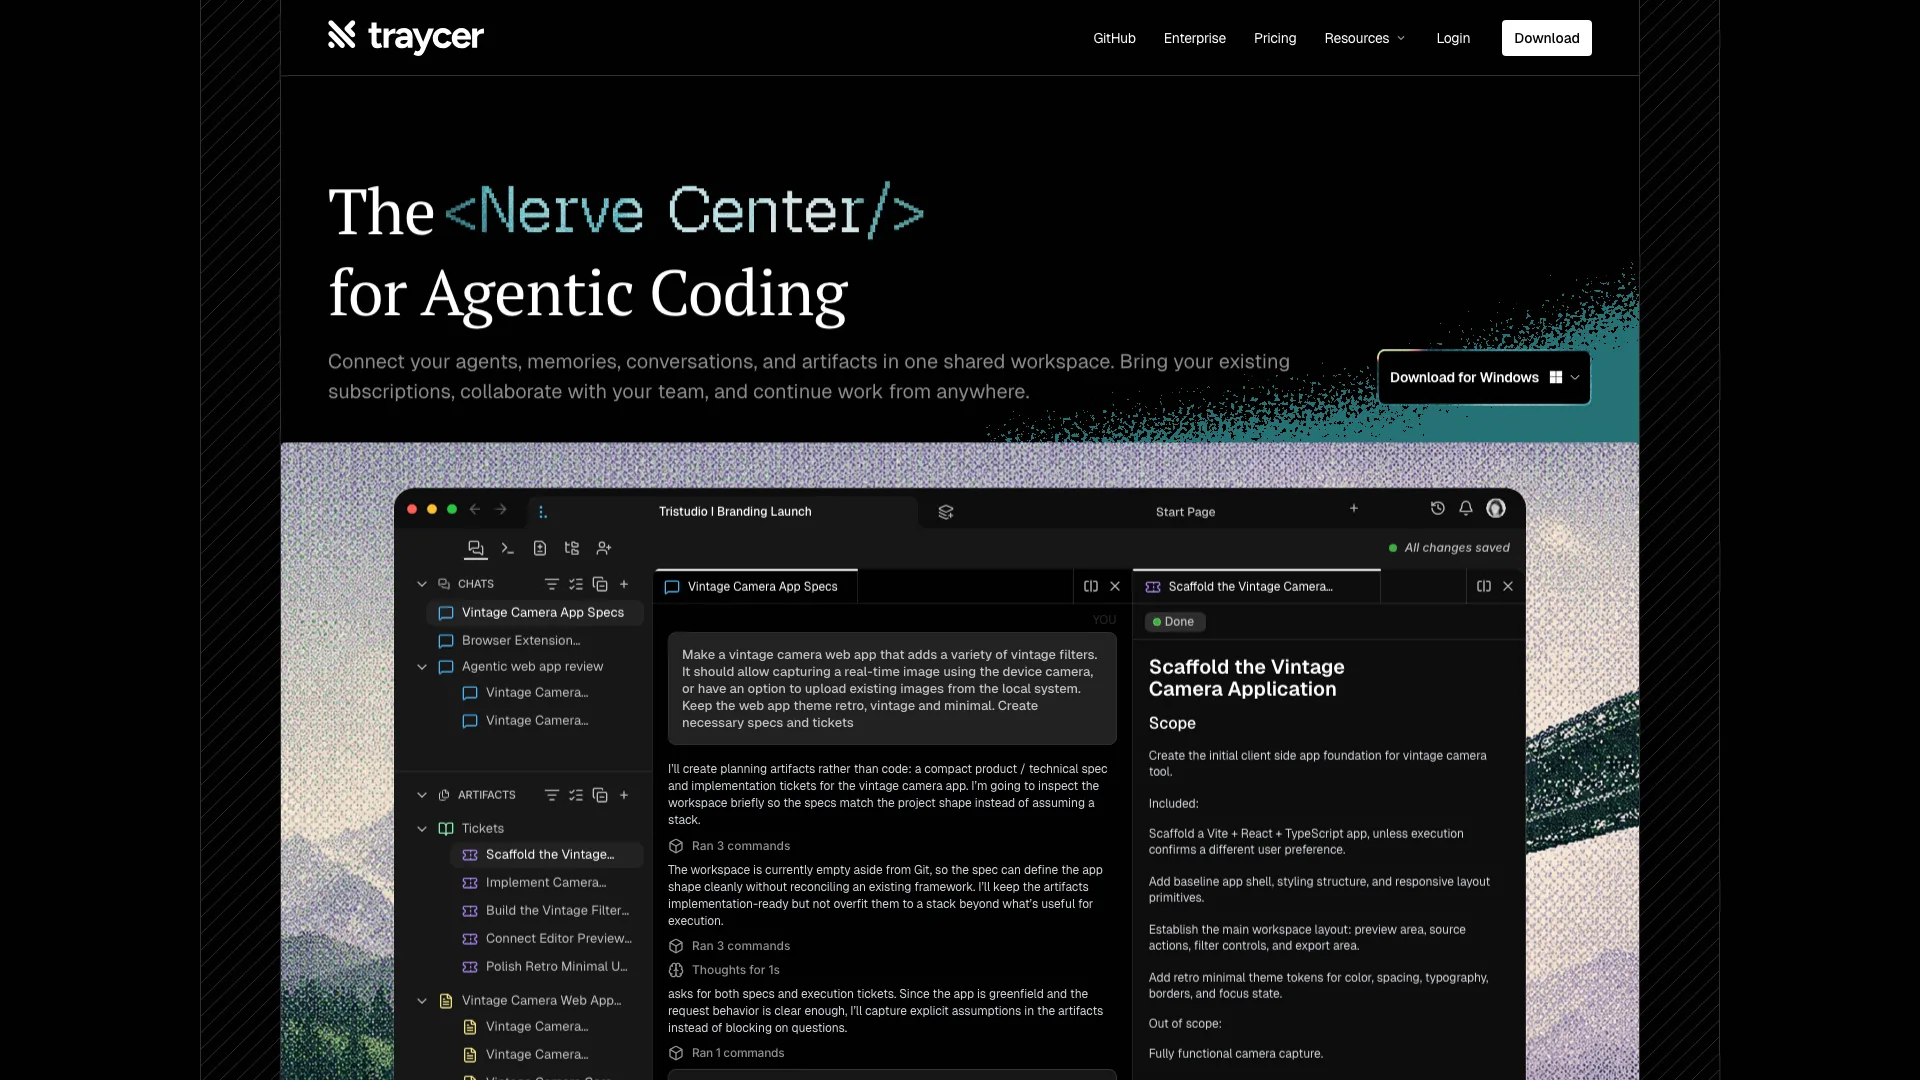Click the user avatar in the app window

tap(1496, 508)
